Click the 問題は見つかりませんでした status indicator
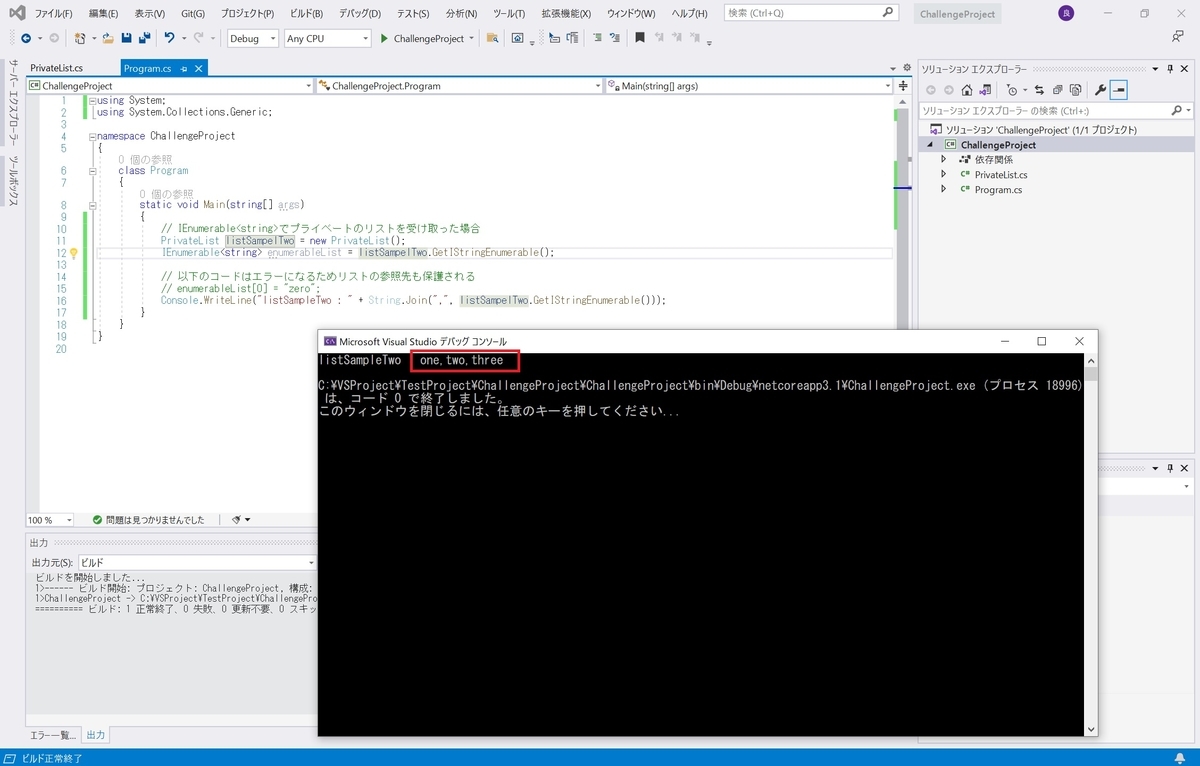The width and height of the screenshot is (1200, 766). pyautogui.click(x=148, y=520)
